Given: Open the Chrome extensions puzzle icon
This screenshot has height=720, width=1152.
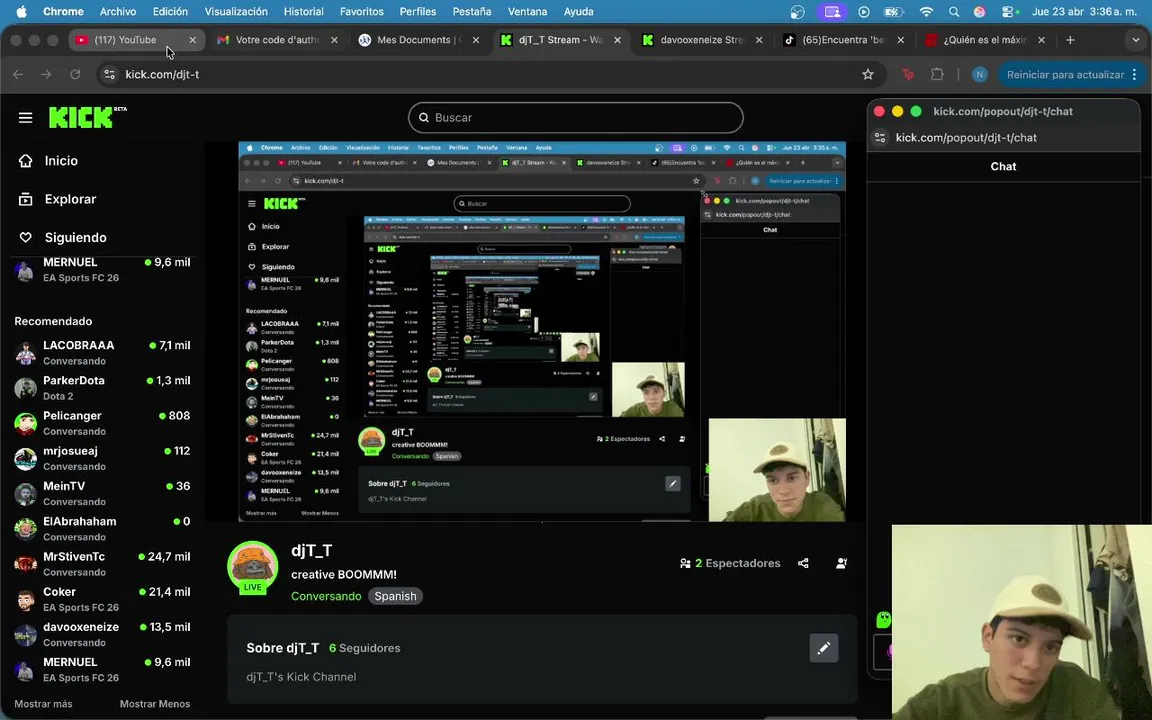Looking at the screenshot, I should coord(937,74).
